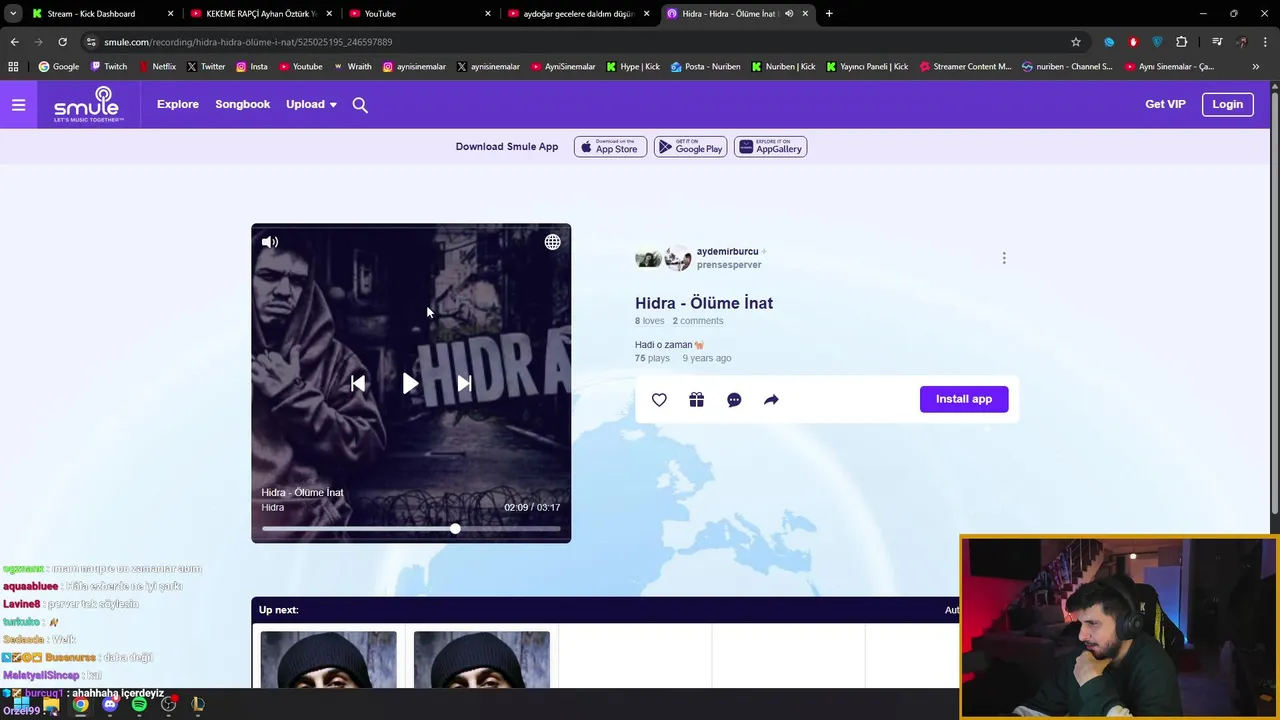Seek the playback progress bar
Image resolution: width=1280 pixels, height=720 pixels.
click(411, 529)
